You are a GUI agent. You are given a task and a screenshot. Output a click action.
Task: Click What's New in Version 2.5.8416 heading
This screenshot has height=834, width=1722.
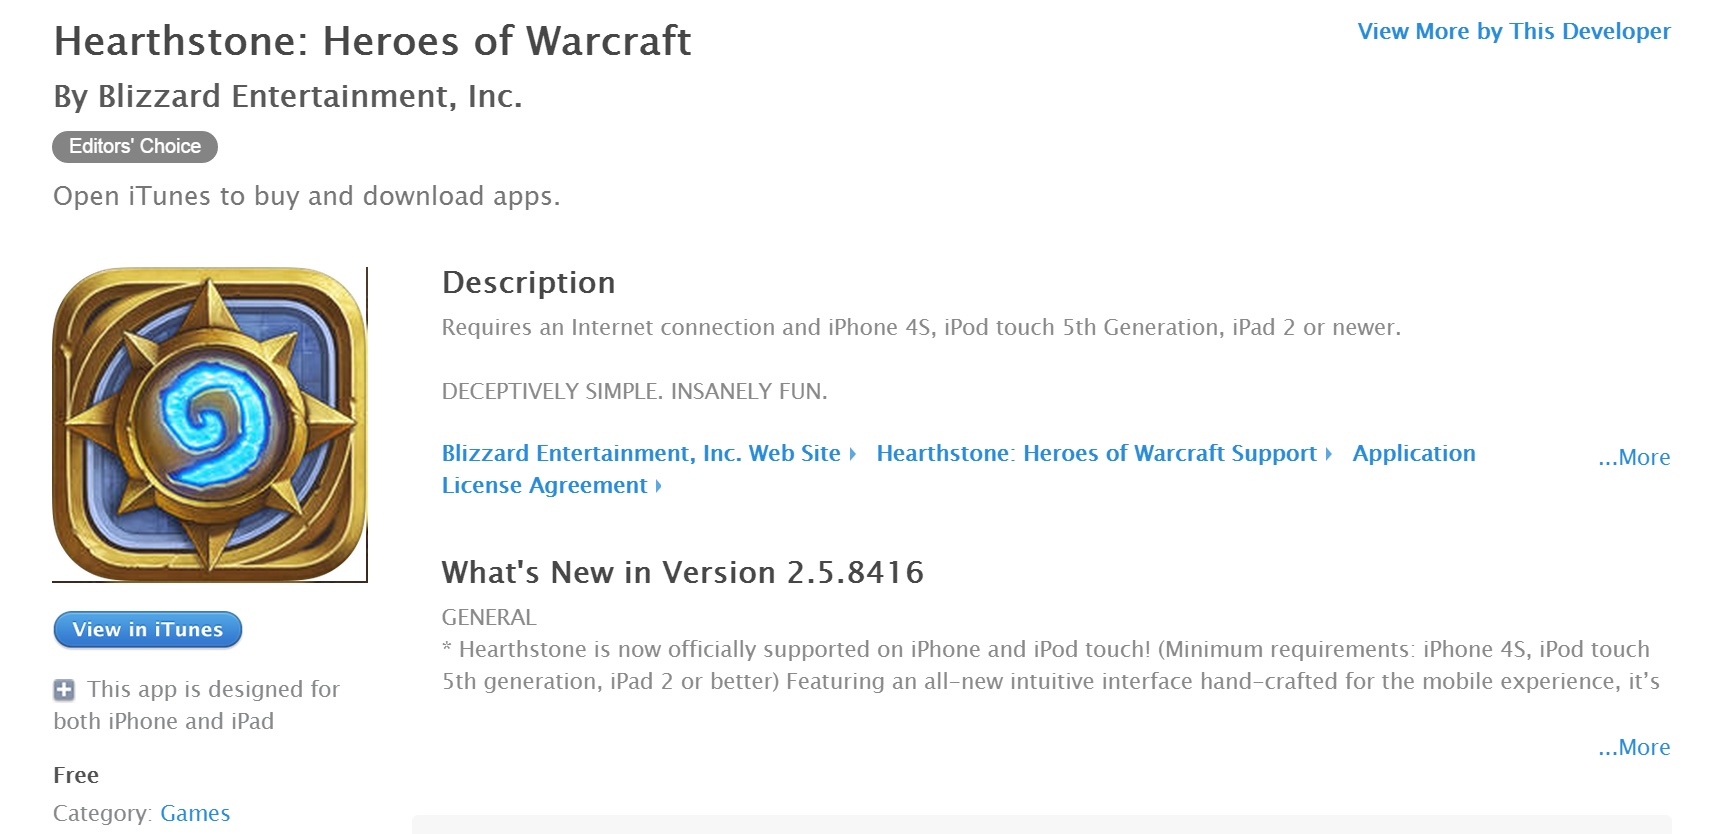683,572
